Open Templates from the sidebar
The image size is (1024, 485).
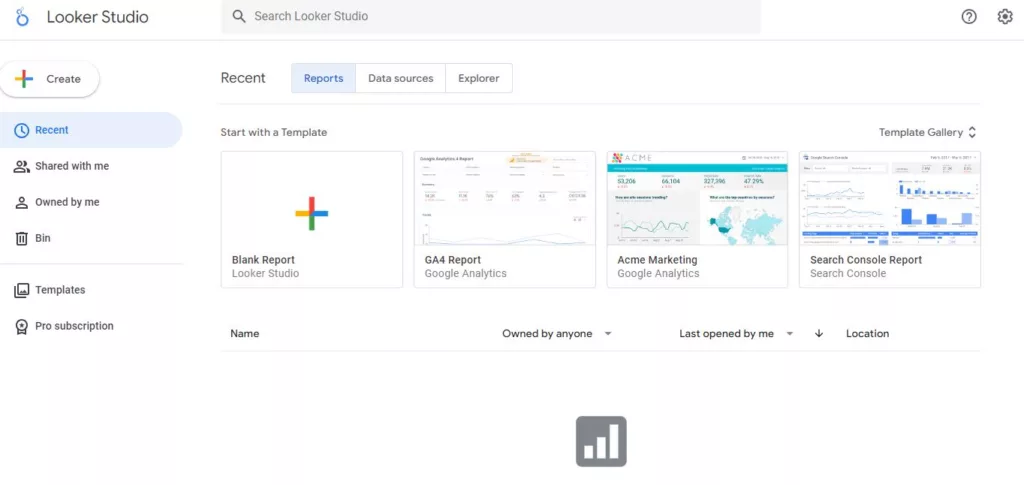pyautogui.click(x=91, y=290)
